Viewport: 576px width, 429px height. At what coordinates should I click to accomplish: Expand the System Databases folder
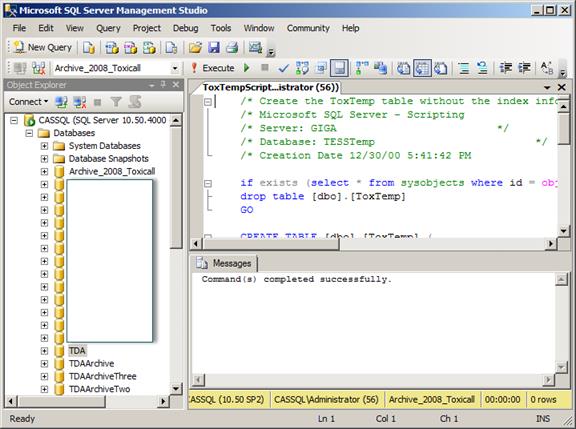pyautogui.click(x=44, y=146)
